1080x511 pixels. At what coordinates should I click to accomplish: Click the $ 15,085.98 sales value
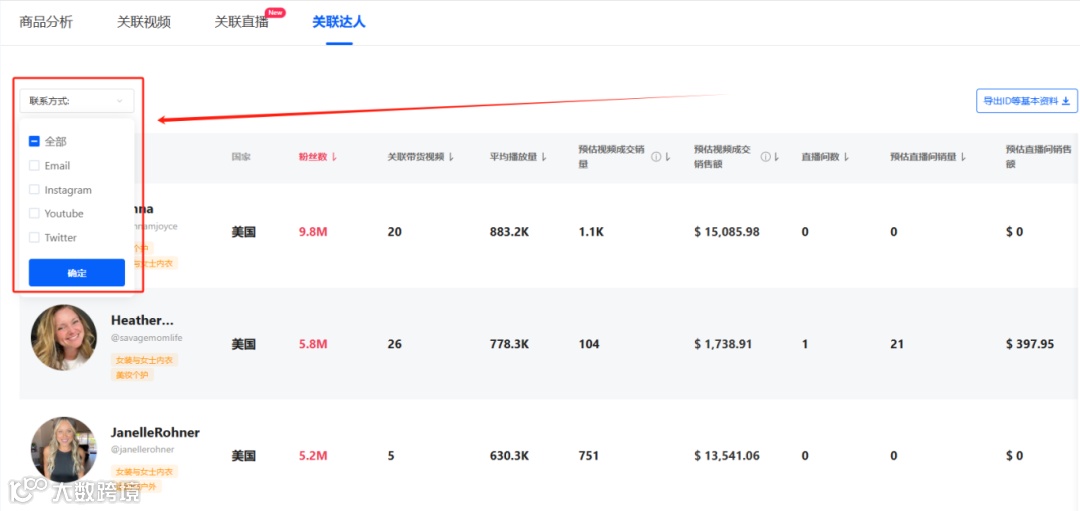click(727, 232)
